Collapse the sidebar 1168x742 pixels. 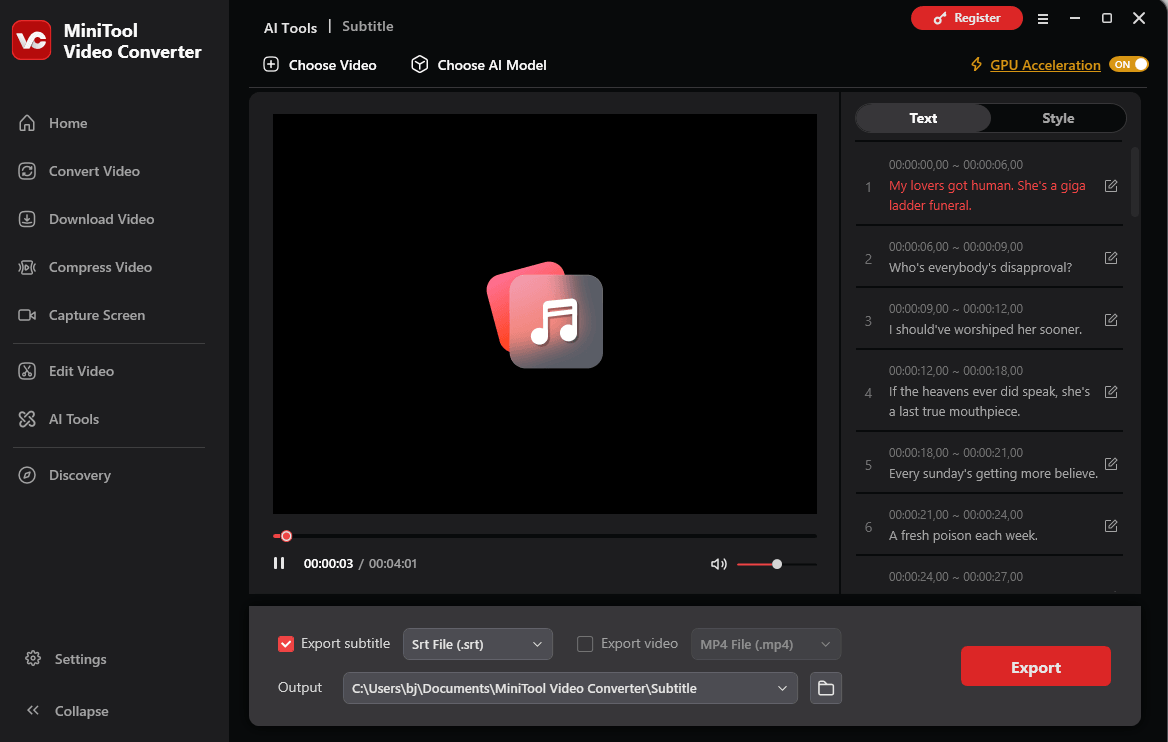pos(67,711)
